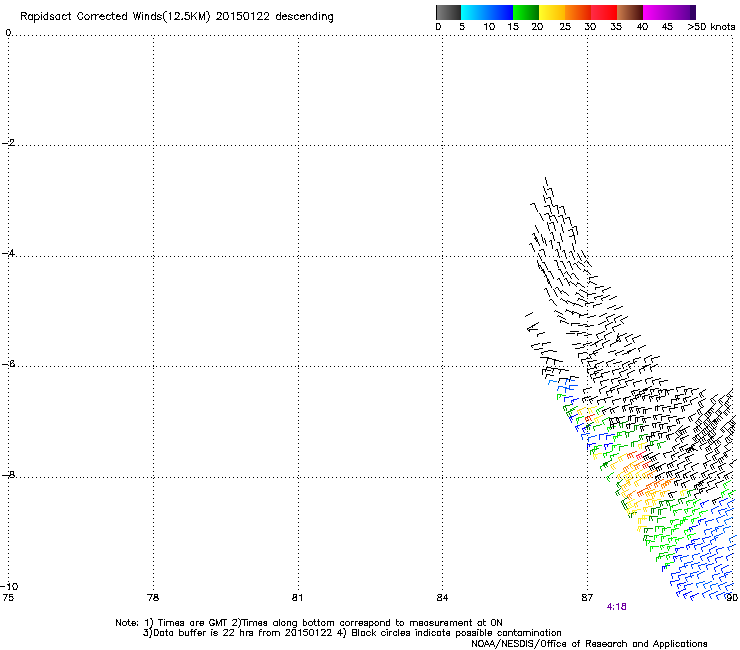
Task: Select the brown 35-40 knots legend swatch
Action: (630, 12)
